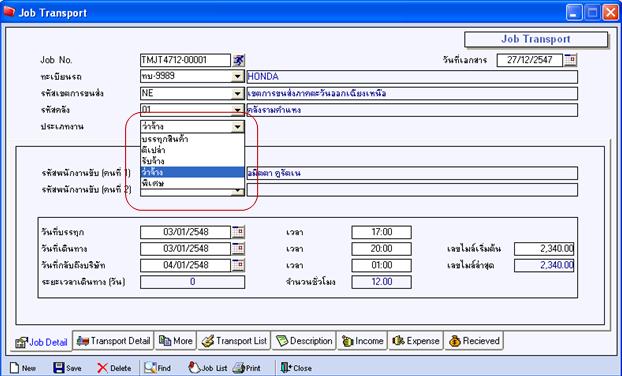Open the Transport List tab
The image size is (622, 376).
tap(234, 341)
